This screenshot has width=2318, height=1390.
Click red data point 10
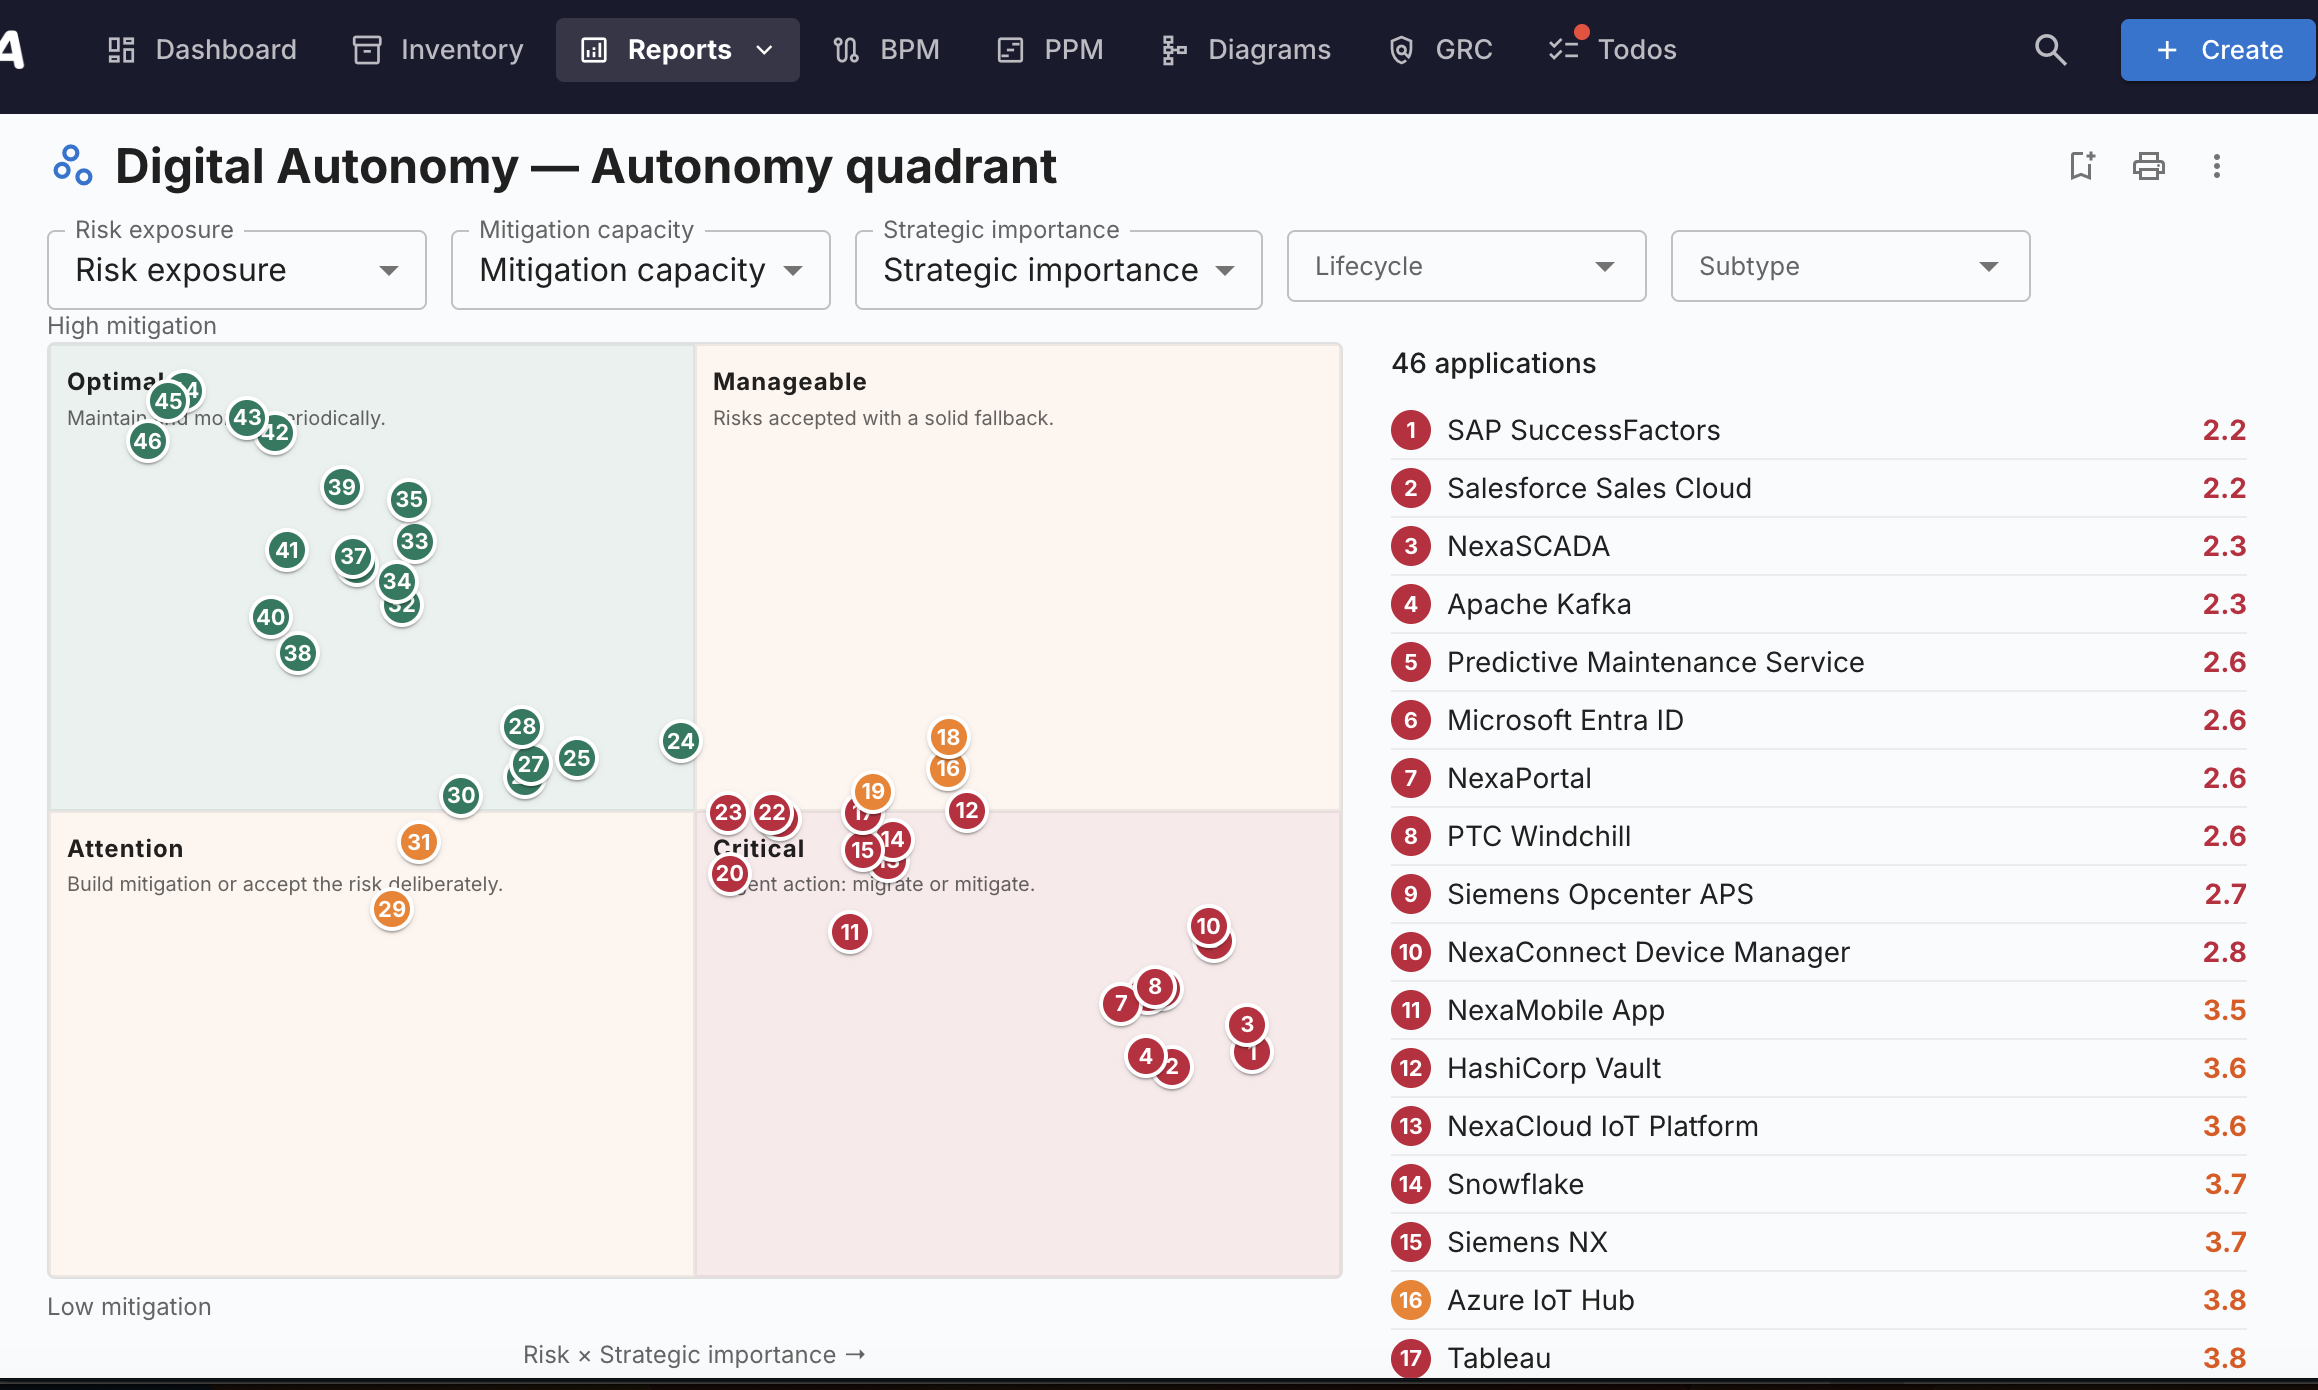1209,926
